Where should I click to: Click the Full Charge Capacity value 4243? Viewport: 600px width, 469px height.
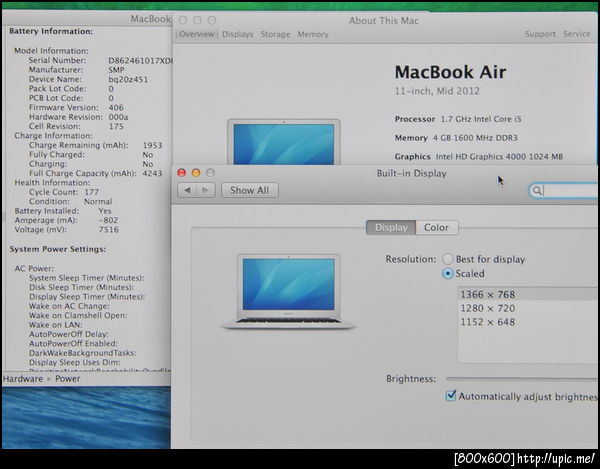click(x=153, y=174)
